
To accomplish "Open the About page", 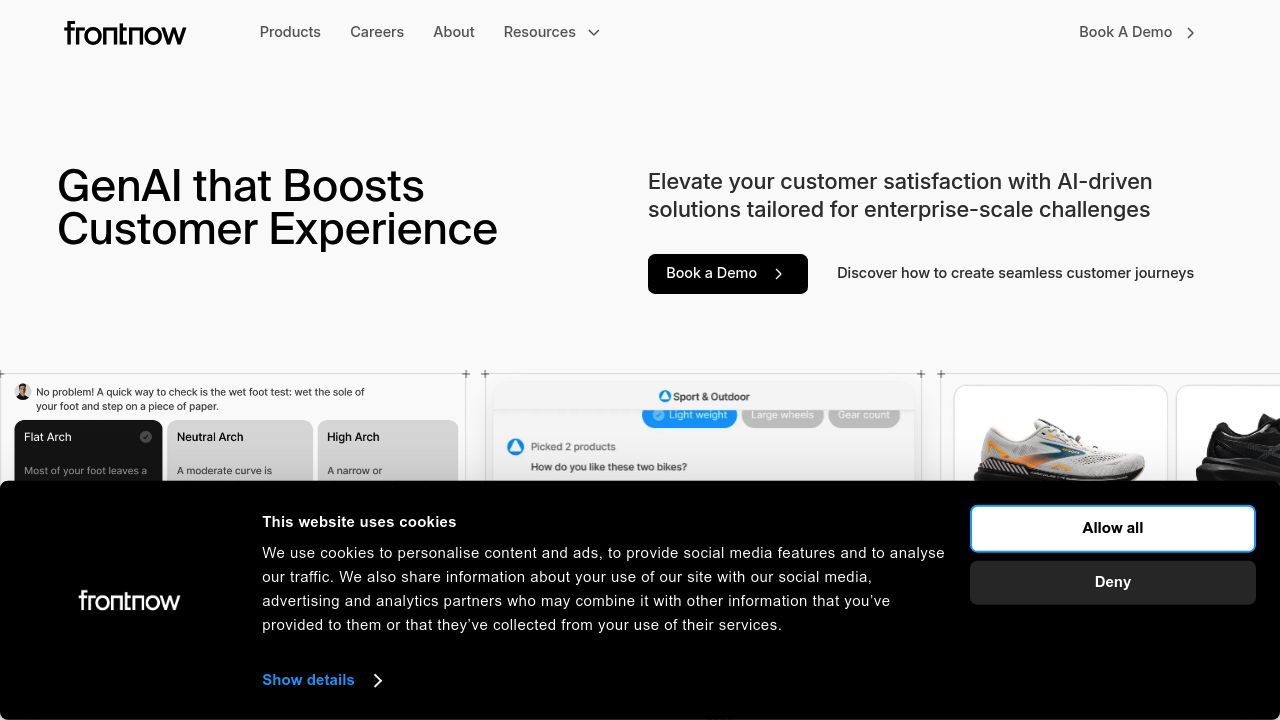I will click(x=454, y=32).
